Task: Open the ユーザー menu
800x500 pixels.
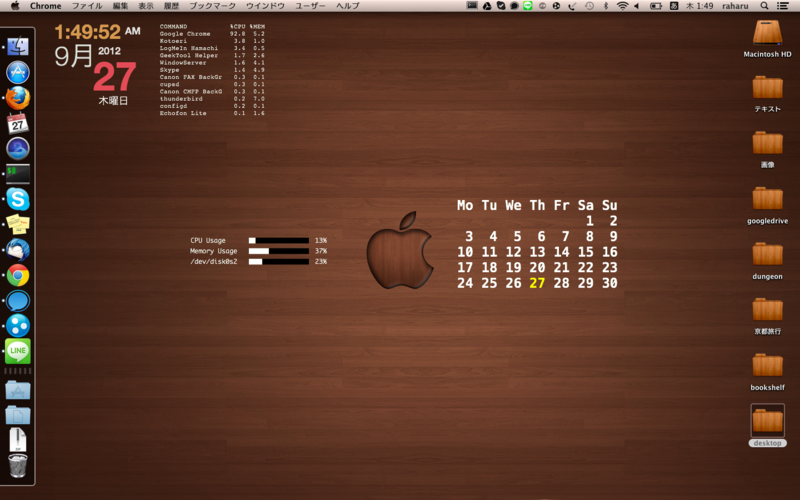Action: 310,6
